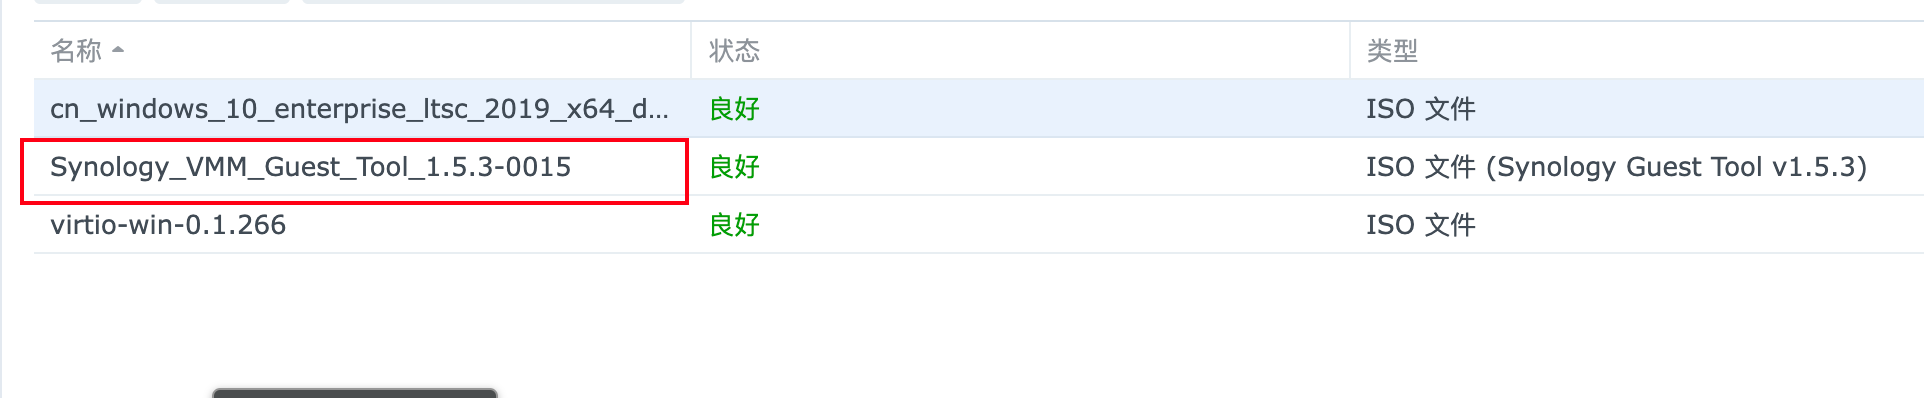The image size is (1924, 398).
Task: Click ISO 文件 type of virtio-win row
Action: [1421, 224]
